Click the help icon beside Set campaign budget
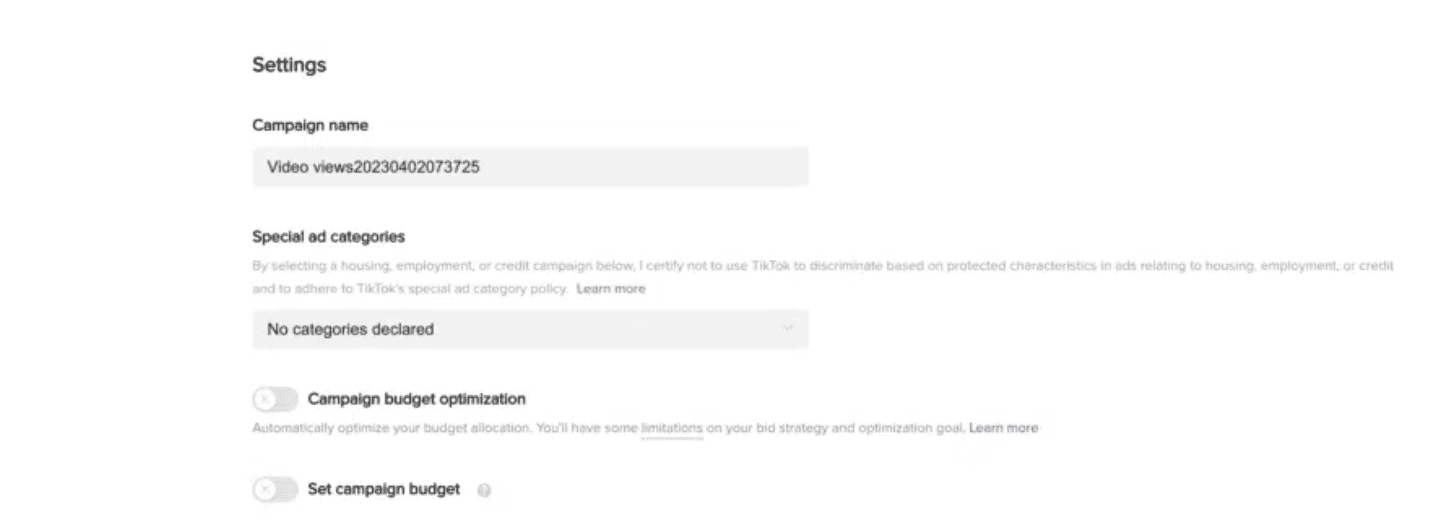This screenshot has height=526, width=1444. [484, 491]
